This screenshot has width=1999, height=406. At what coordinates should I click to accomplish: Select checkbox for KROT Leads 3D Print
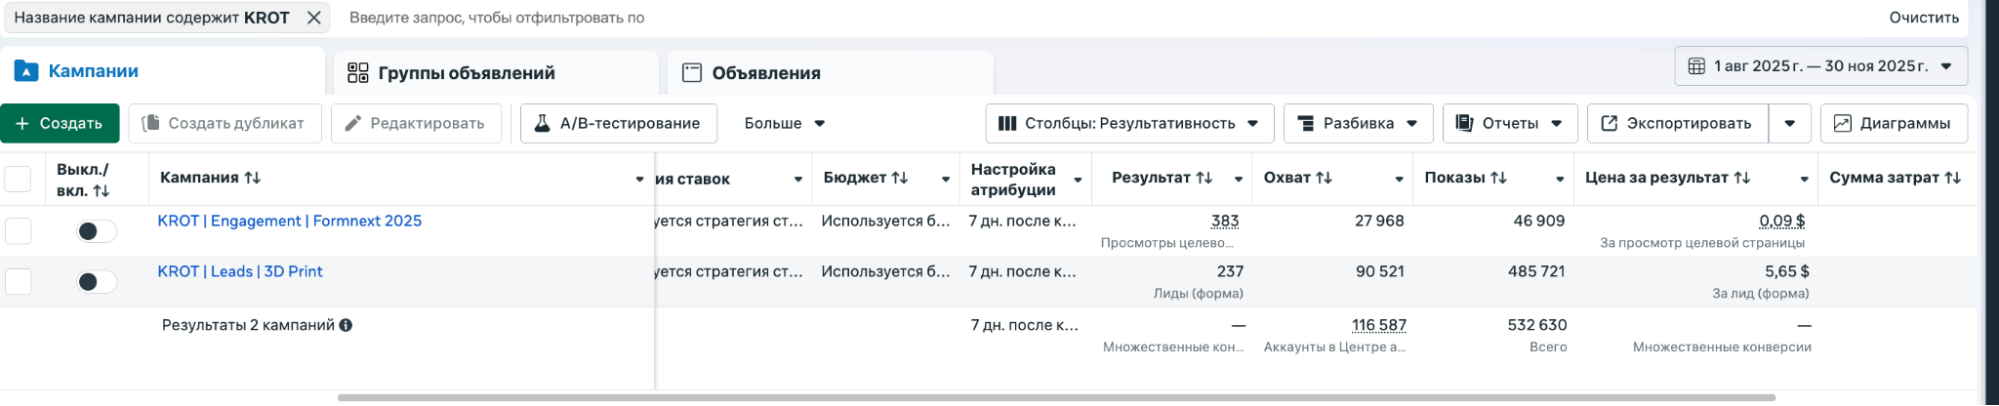click(18, 282)
